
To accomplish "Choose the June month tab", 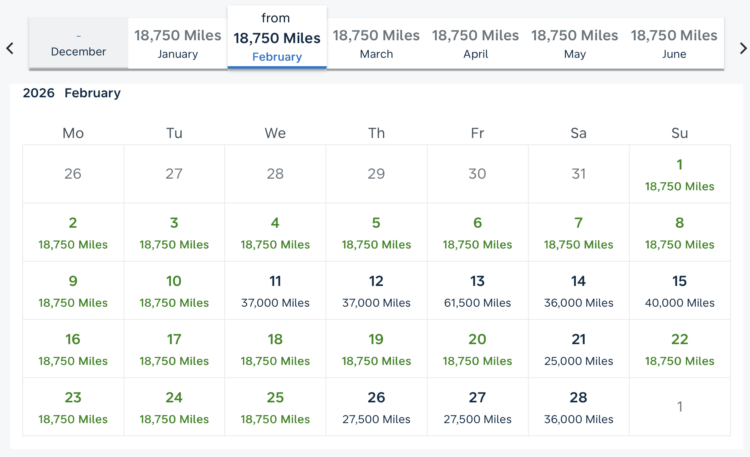I will (674, 43).
